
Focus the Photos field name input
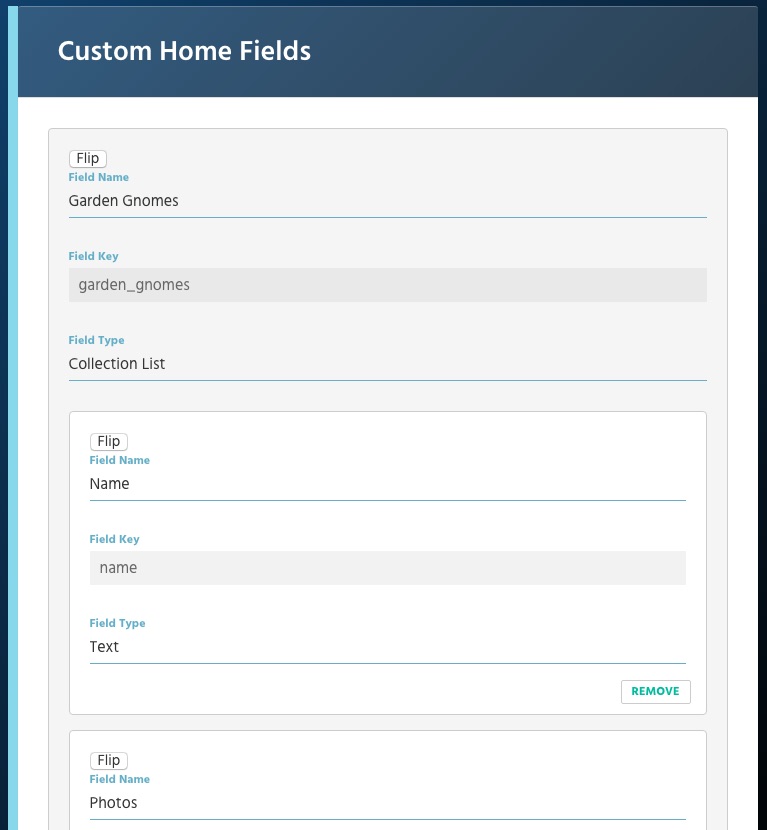click(387, 803)
